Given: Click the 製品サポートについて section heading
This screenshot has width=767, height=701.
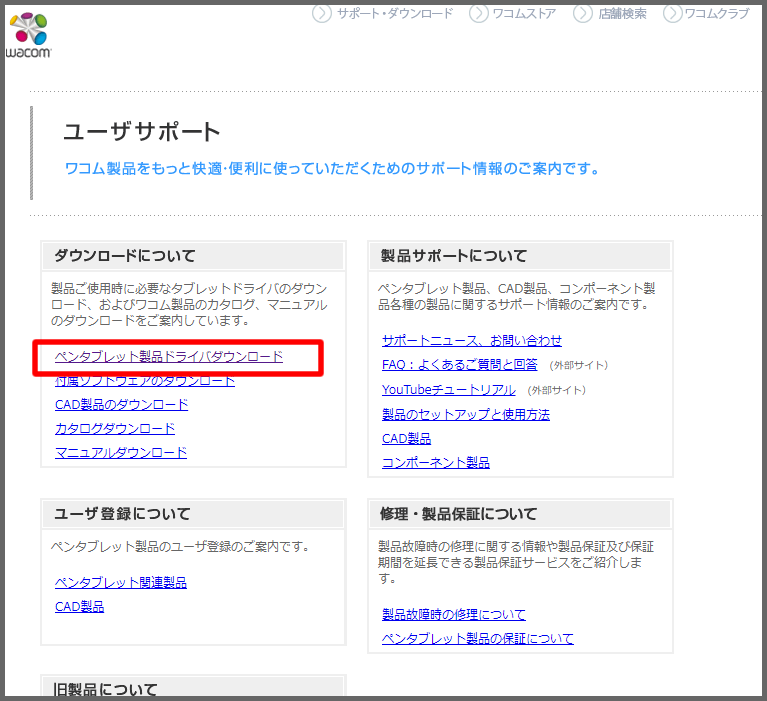Looking at the screenshot, I should pos(453,255).
